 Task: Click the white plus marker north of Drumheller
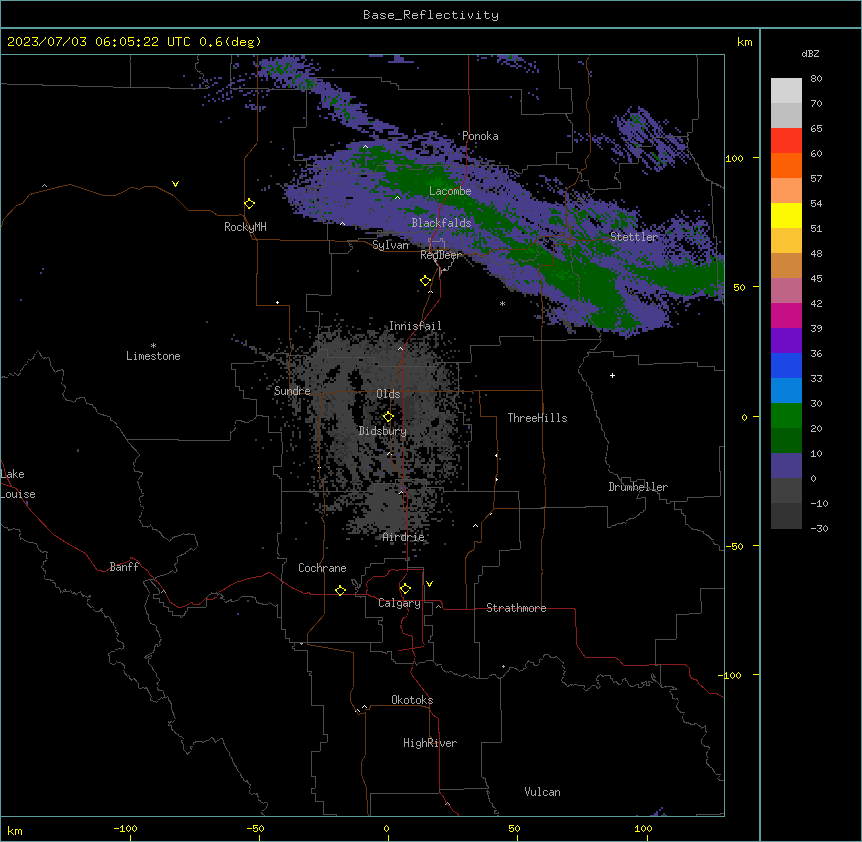click(612, 375)
